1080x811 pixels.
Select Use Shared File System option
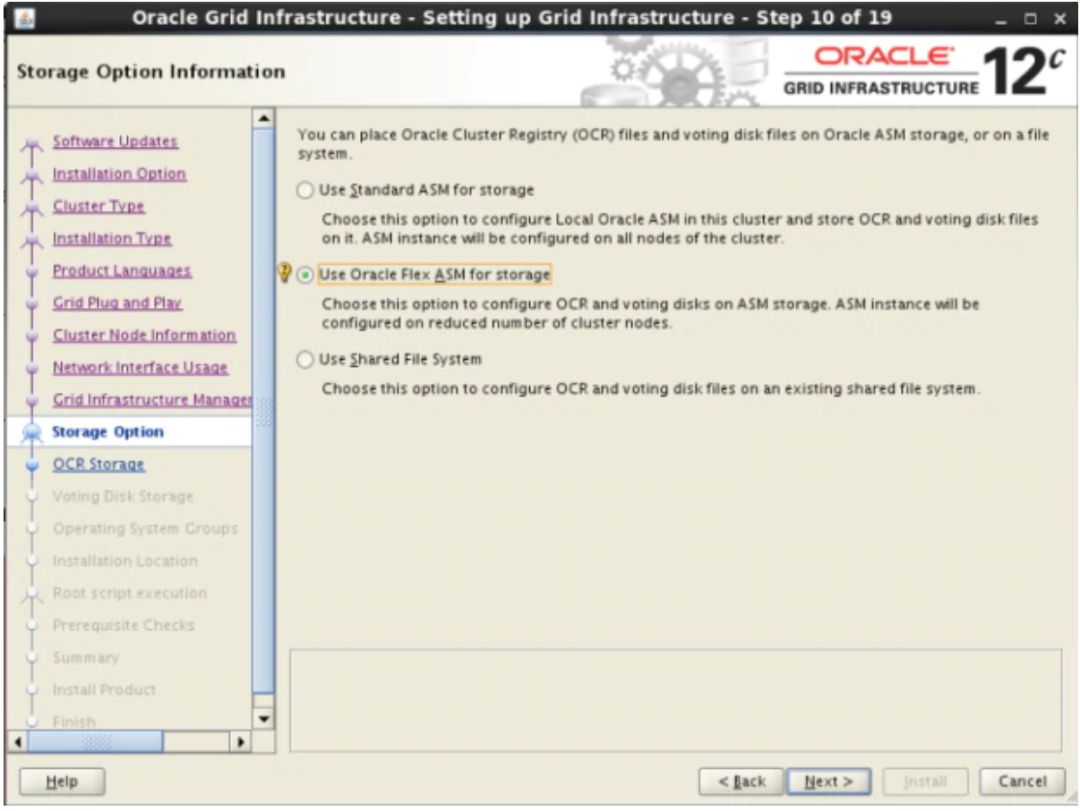coord(306,360)
